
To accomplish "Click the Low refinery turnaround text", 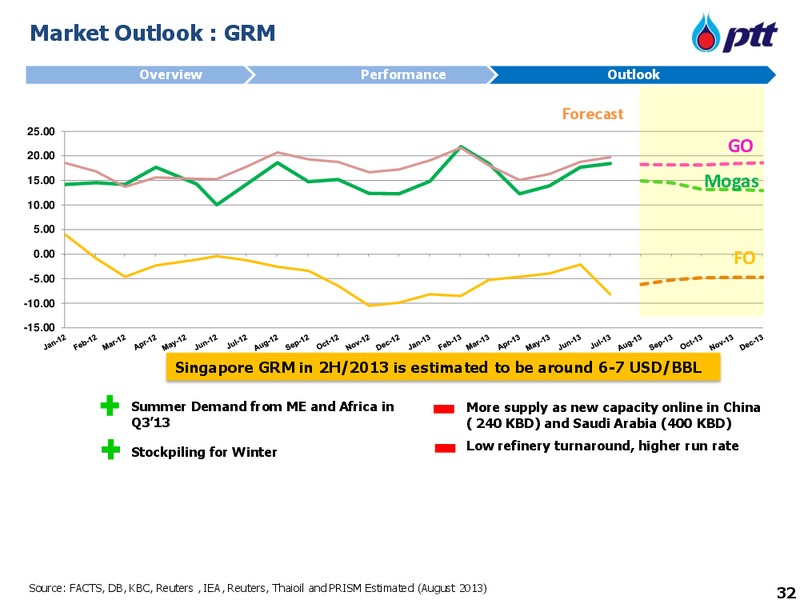I will [602, 446].
